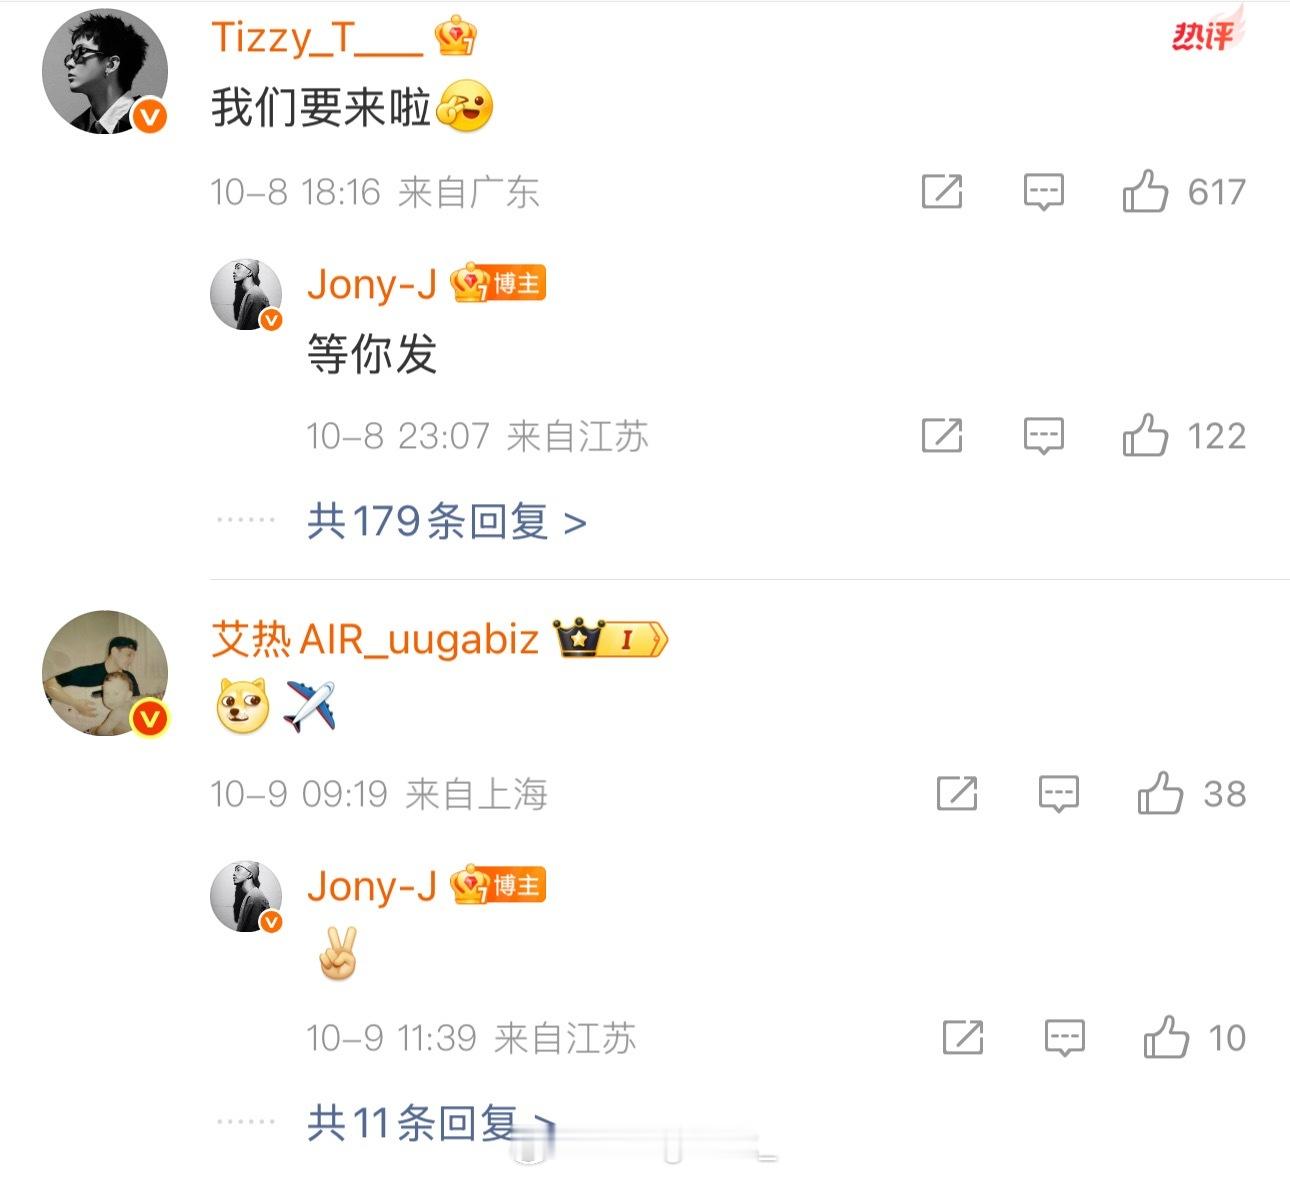Open Jony-J username in first reply
This screenshot has width=1290, height=1178.
(372, 285)
